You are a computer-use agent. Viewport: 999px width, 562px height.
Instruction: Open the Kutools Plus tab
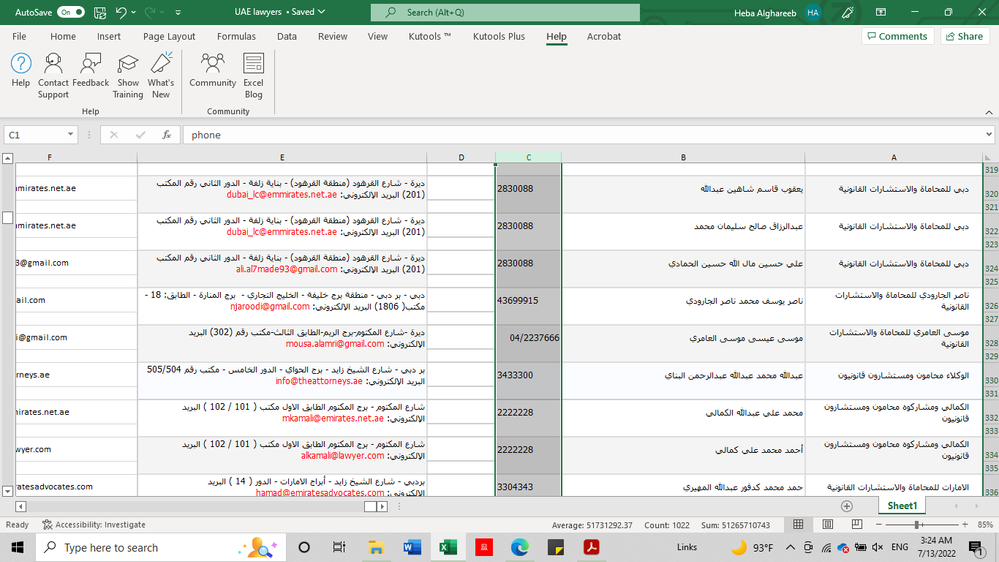click(499, 36)
